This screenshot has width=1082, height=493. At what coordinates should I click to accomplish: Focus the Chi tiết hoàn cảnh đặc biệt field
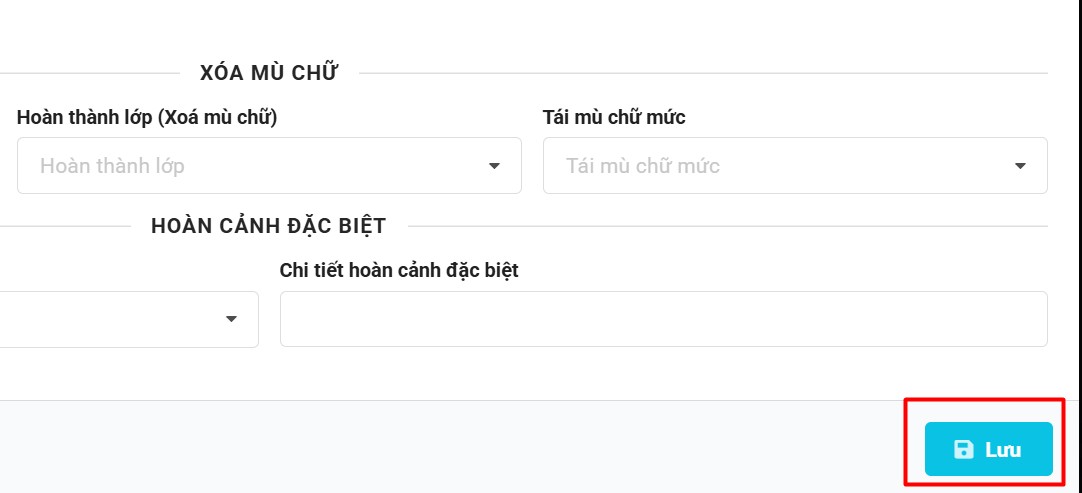click(663, 319)
